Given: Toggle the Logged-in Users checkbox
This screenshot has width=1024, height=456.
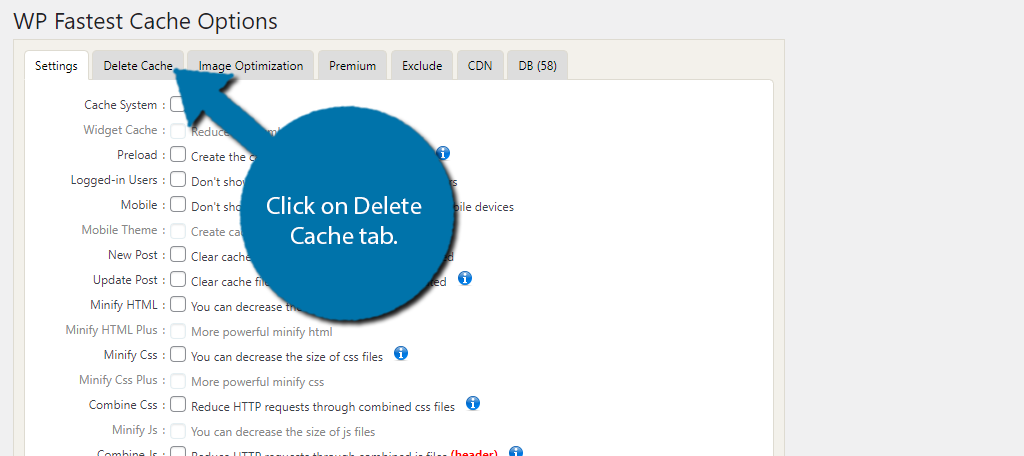Looking at the screenshot, I should tap(178, 180).
